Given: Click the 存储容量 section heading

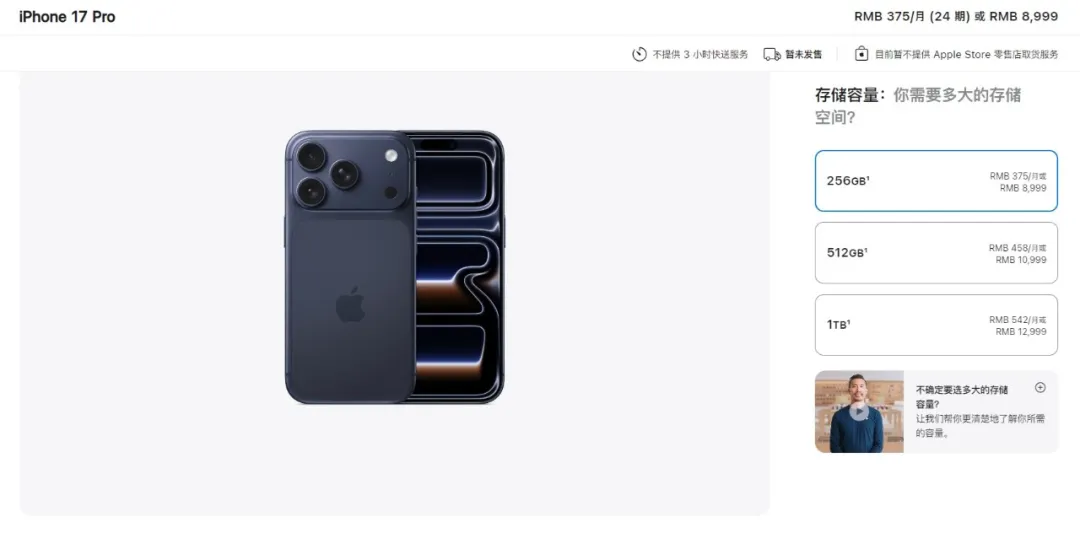Looking at the screenshot, I should pyautogui.click(x=847, y=95).
